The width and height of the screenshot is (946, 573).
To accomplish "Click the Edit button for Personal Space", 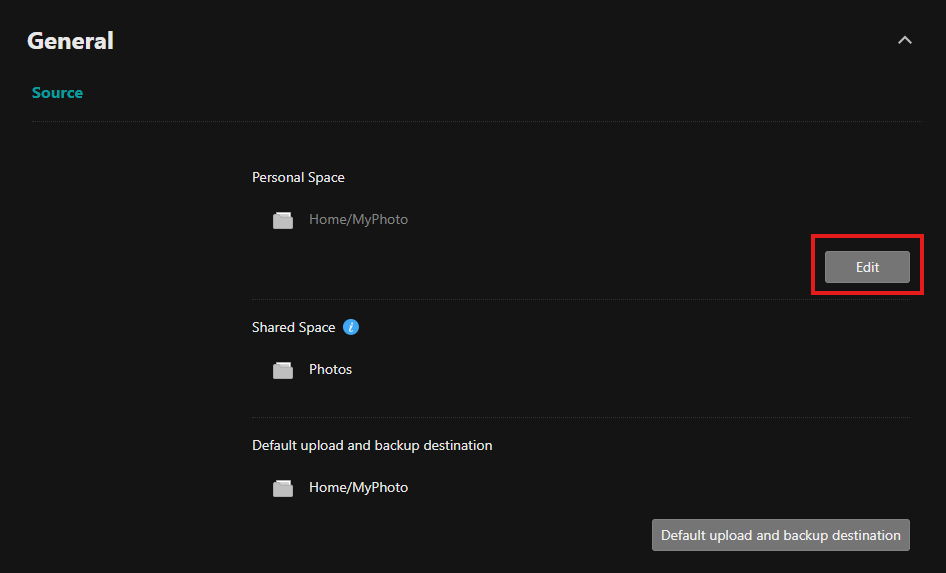I will pos(867,267).
